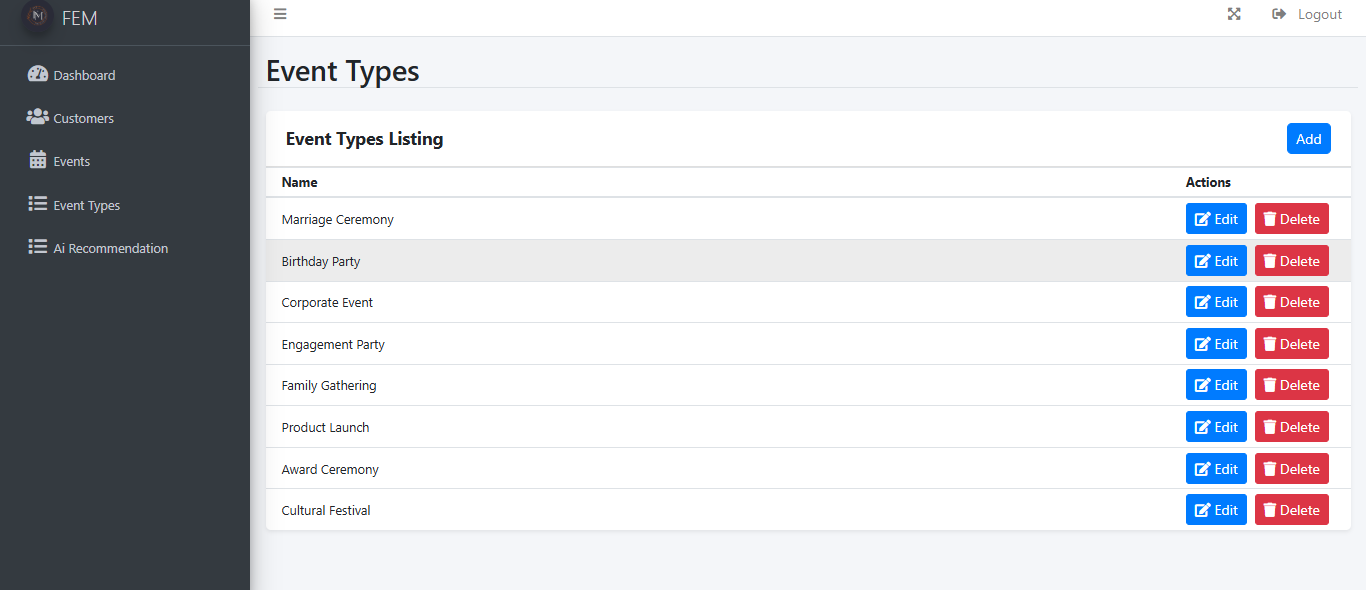Click the Customers people icon in sidebar
Image resolution: width=1366 pixels, height=590 pixels.
[38, 117]
